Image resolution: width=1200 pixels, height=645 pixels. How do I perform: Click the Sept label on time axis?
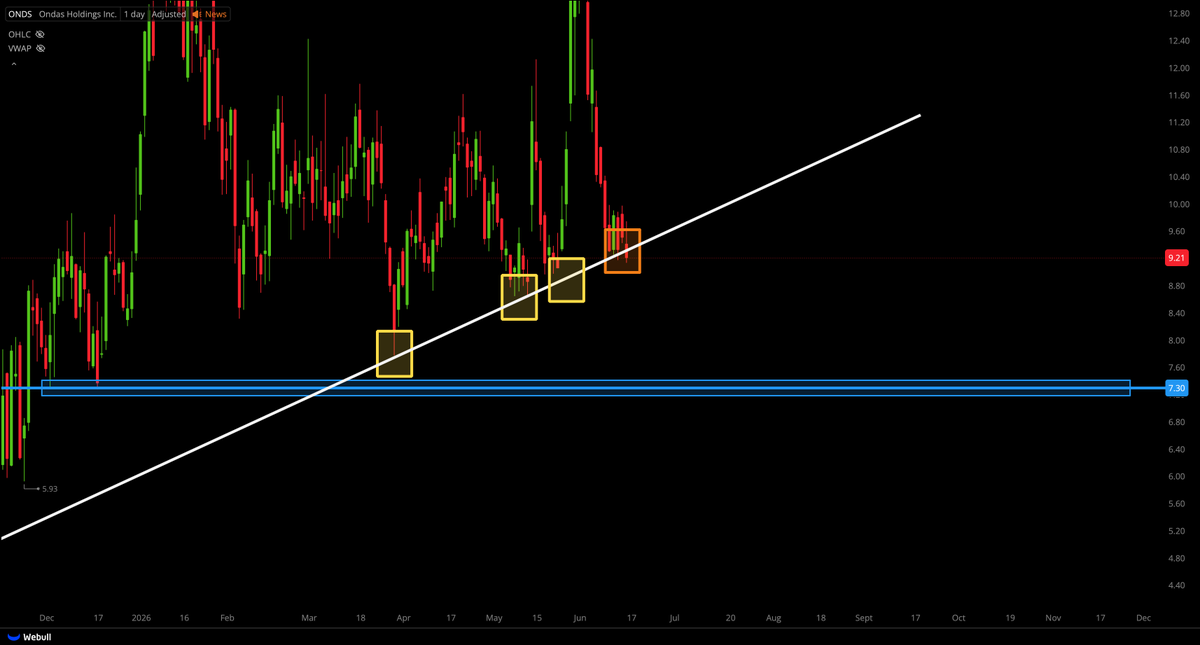[x=864, y=618]
